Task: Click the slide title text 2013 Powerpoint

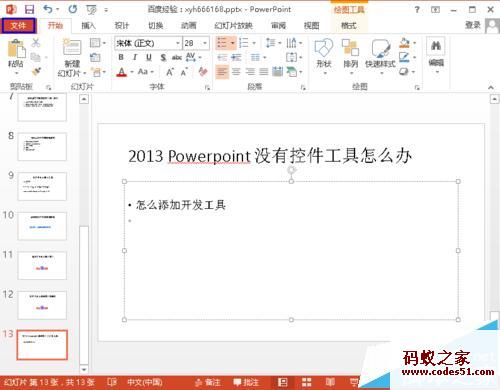Action: 189,156
